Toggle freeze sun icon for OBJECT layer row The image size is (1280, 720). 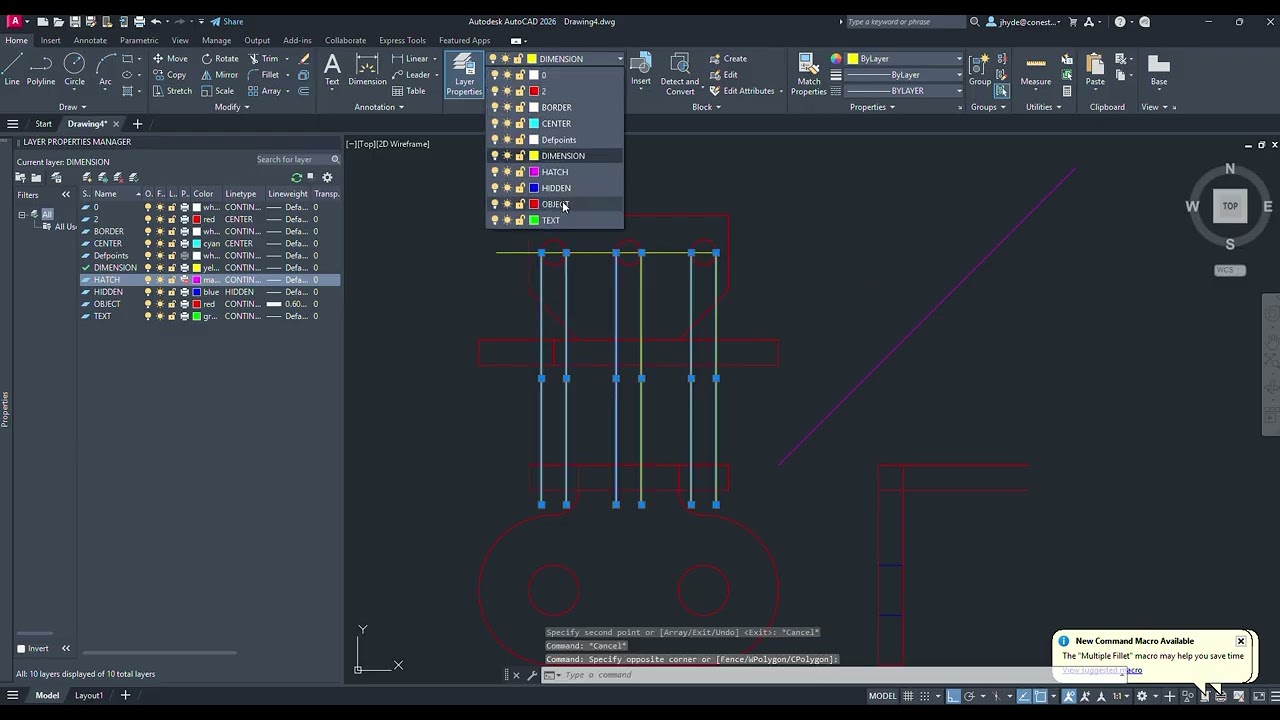(160, 304)
